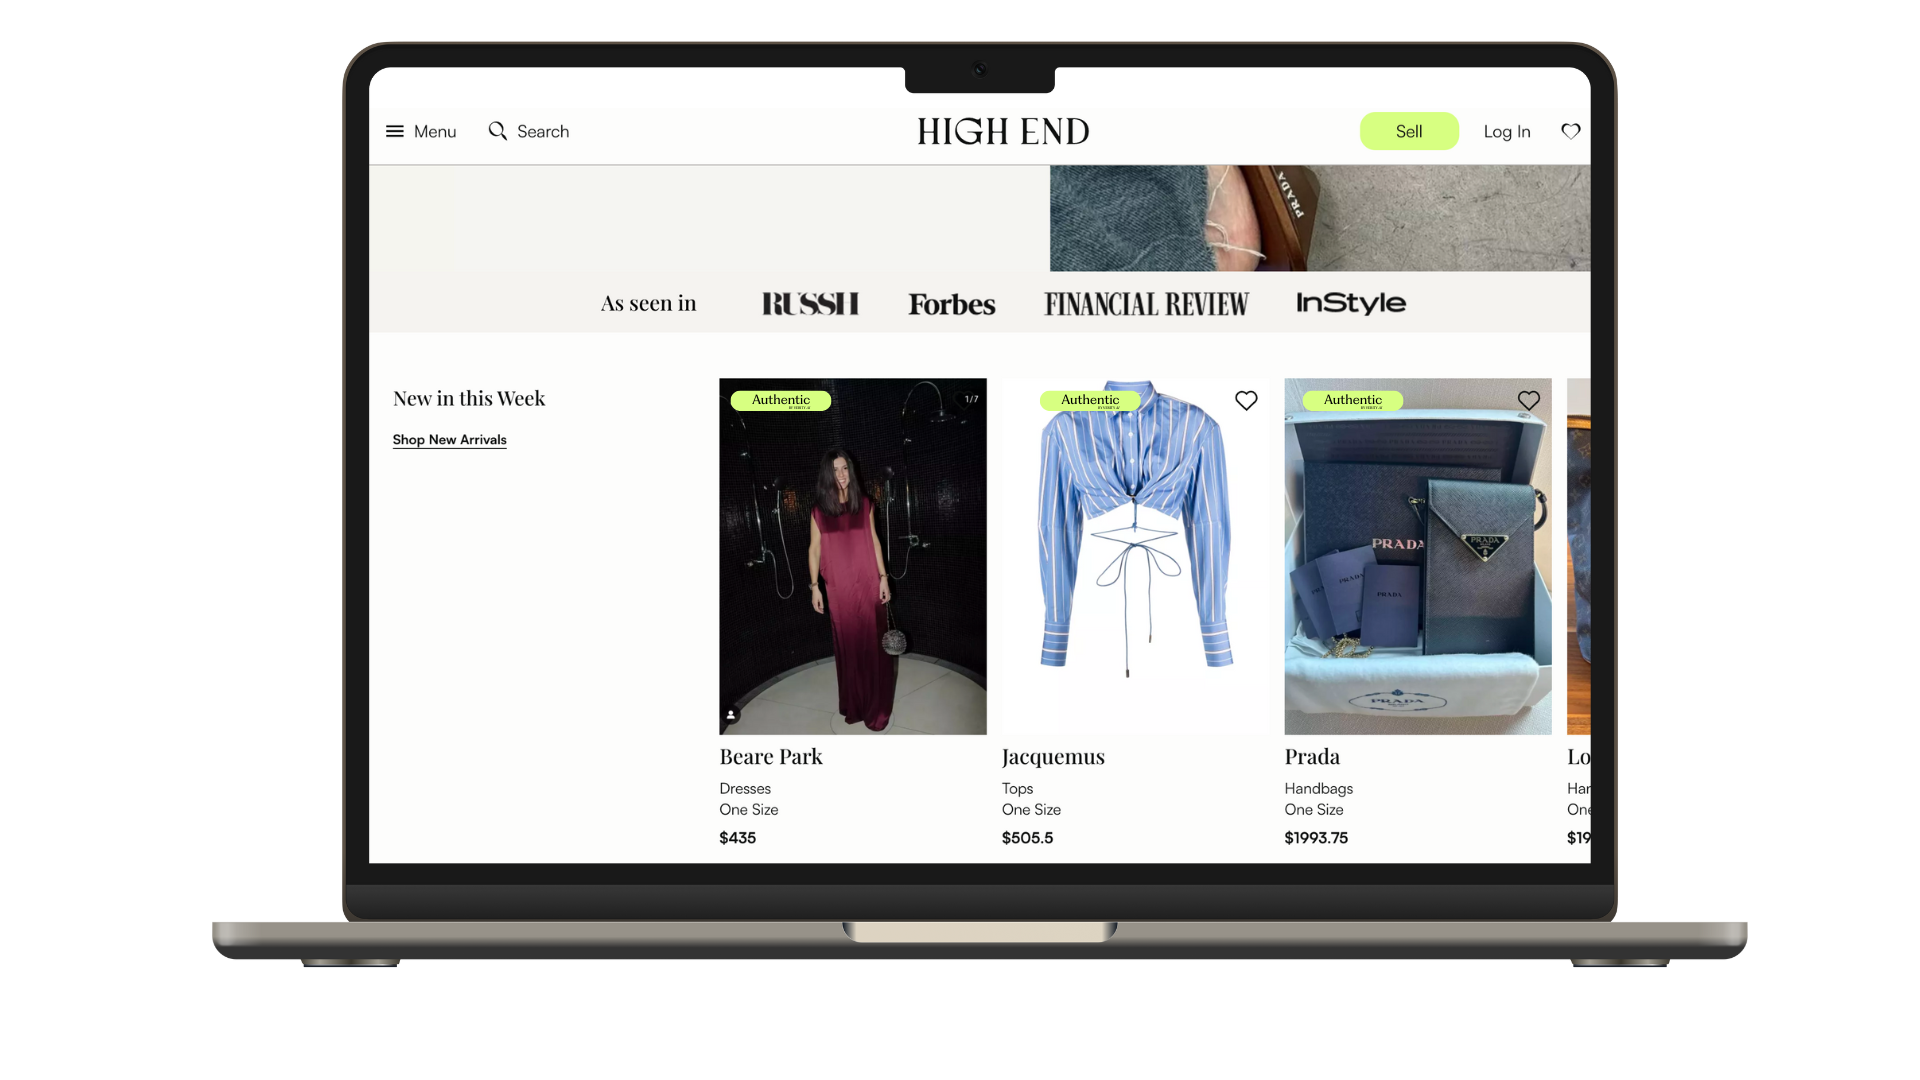The image size is (1920, 1080).
Task: Open Log In
Action: pos(1507,131)
